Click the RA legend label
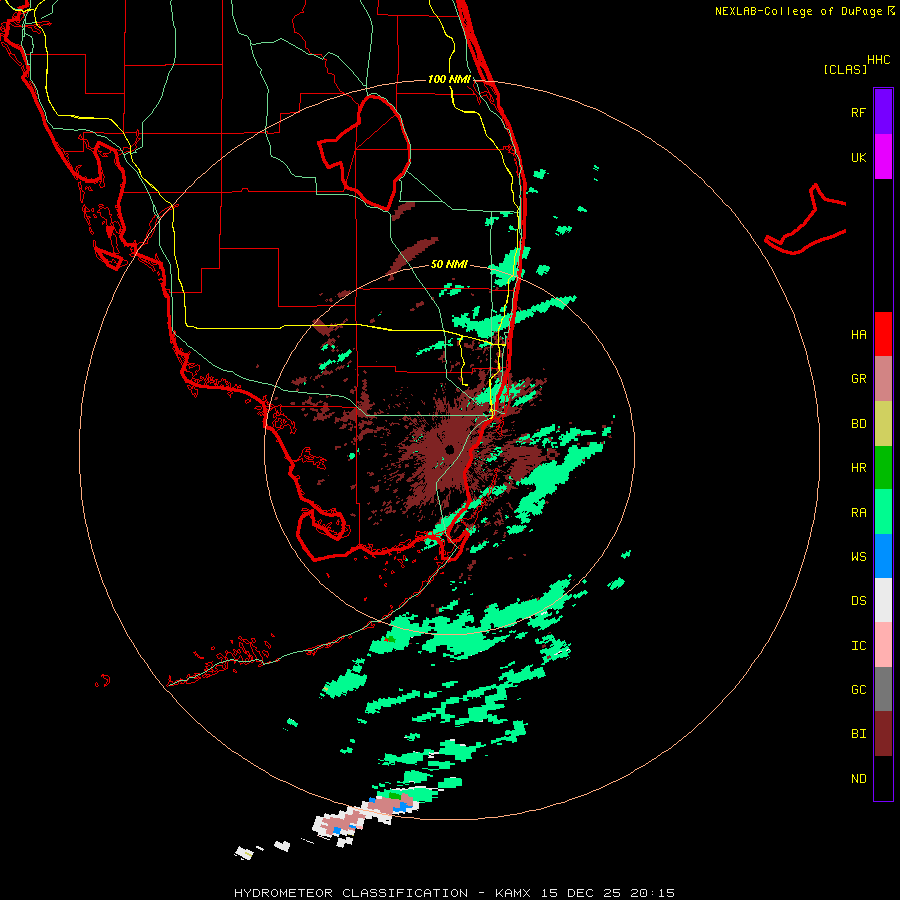 pos(858,513)
